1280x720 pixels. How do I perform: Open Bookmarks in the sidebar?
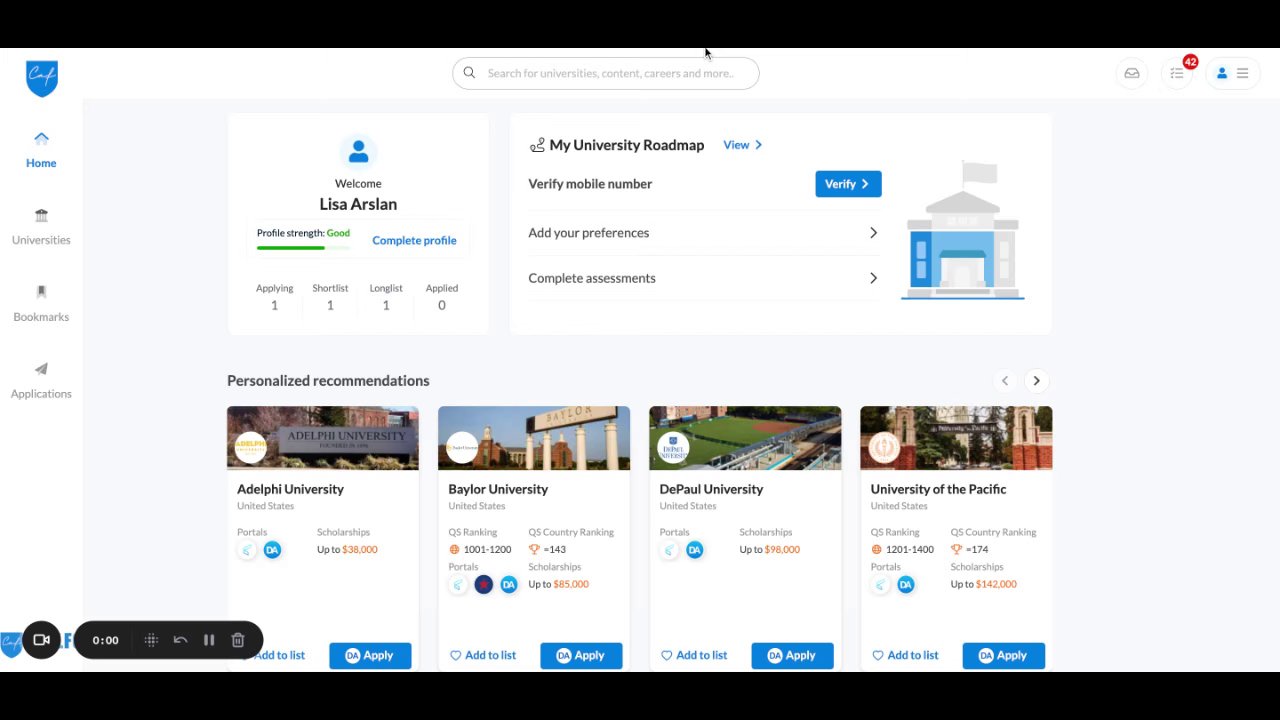(x=41, y=304)
